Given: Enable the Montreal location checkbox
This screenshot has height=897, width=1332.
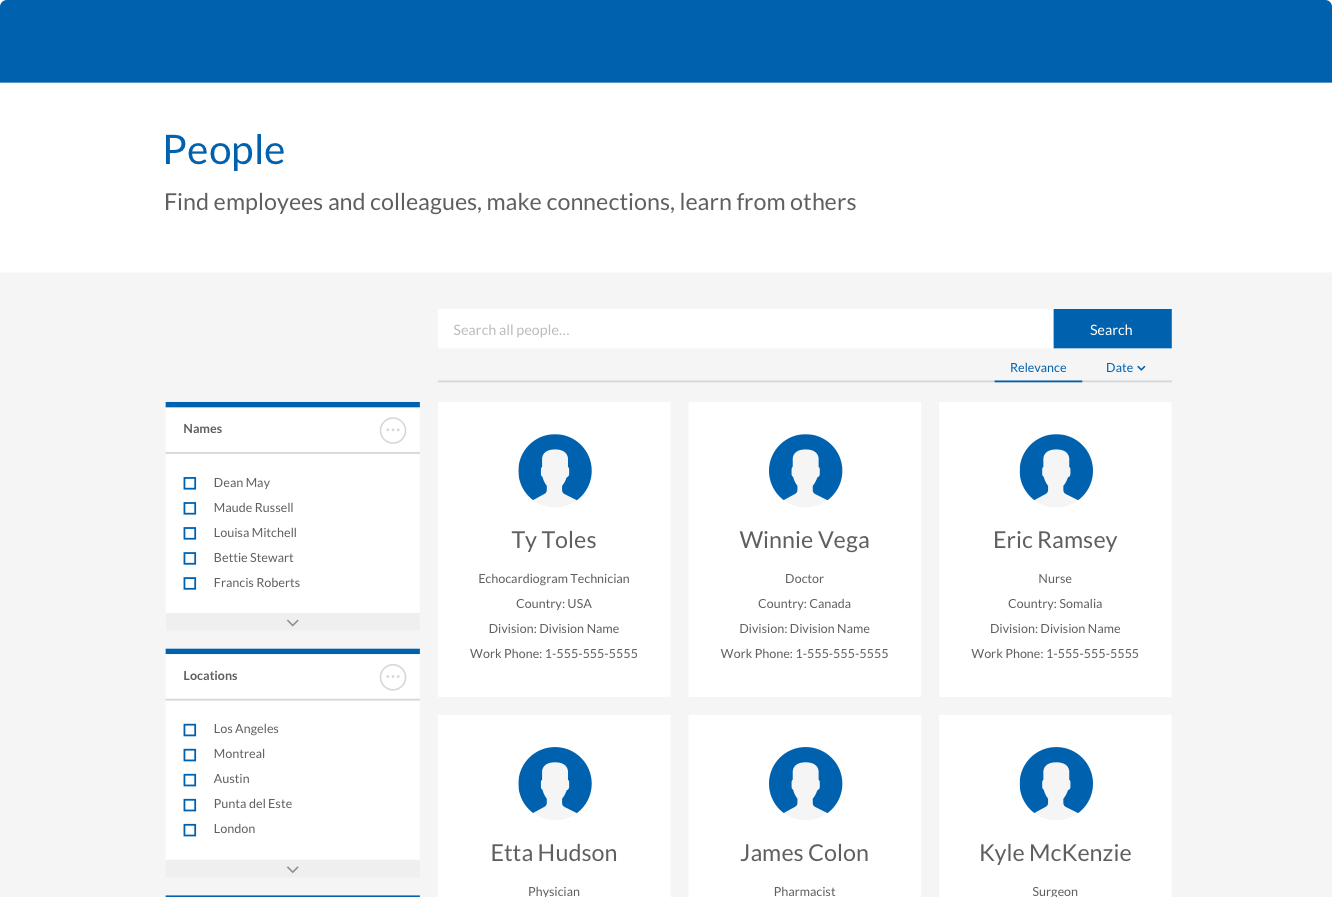Looking at the screenshot, I should point(190,755).
